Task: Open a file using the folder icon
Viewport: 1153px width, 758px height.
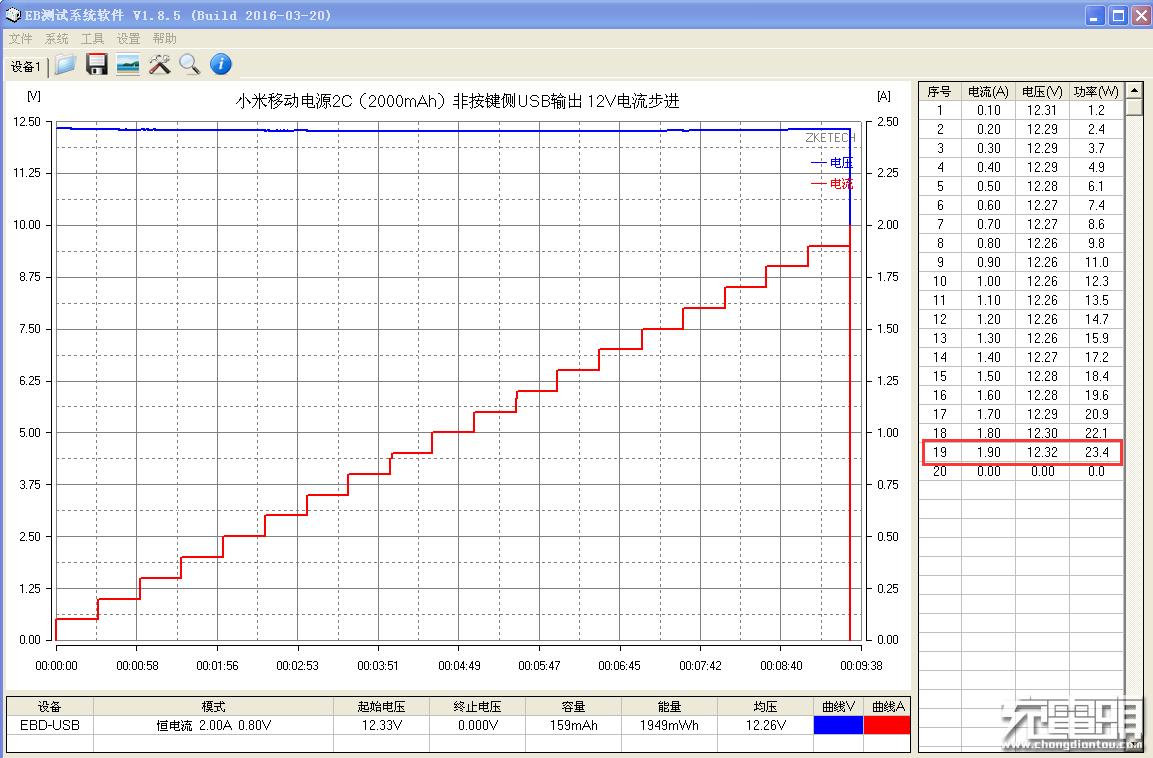Action: (64, 63)
